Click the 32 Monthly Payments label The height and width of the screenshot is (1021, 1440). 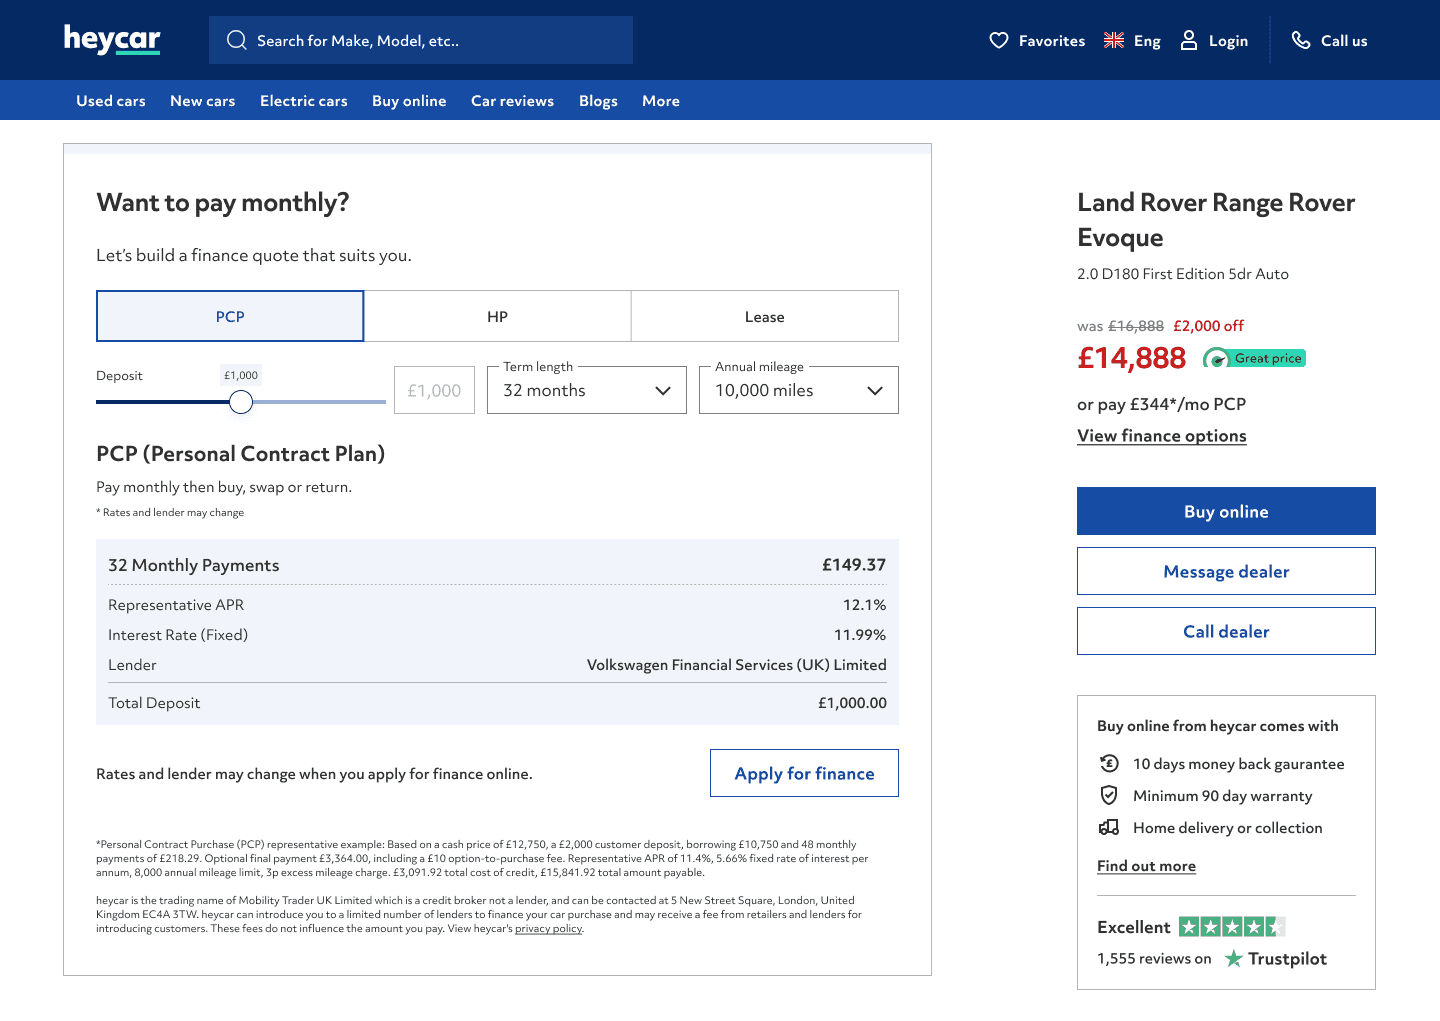(194, 565)
